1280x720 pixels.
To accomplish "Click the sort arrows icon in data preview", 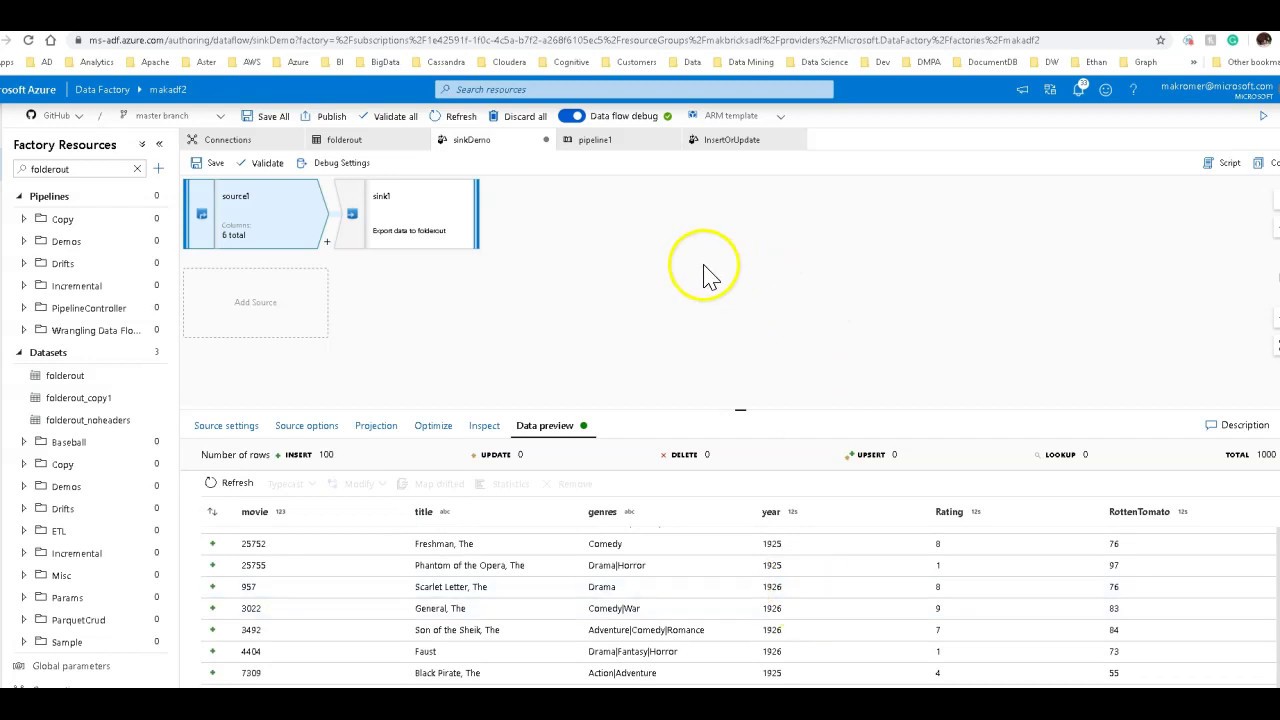I will 212,512.
